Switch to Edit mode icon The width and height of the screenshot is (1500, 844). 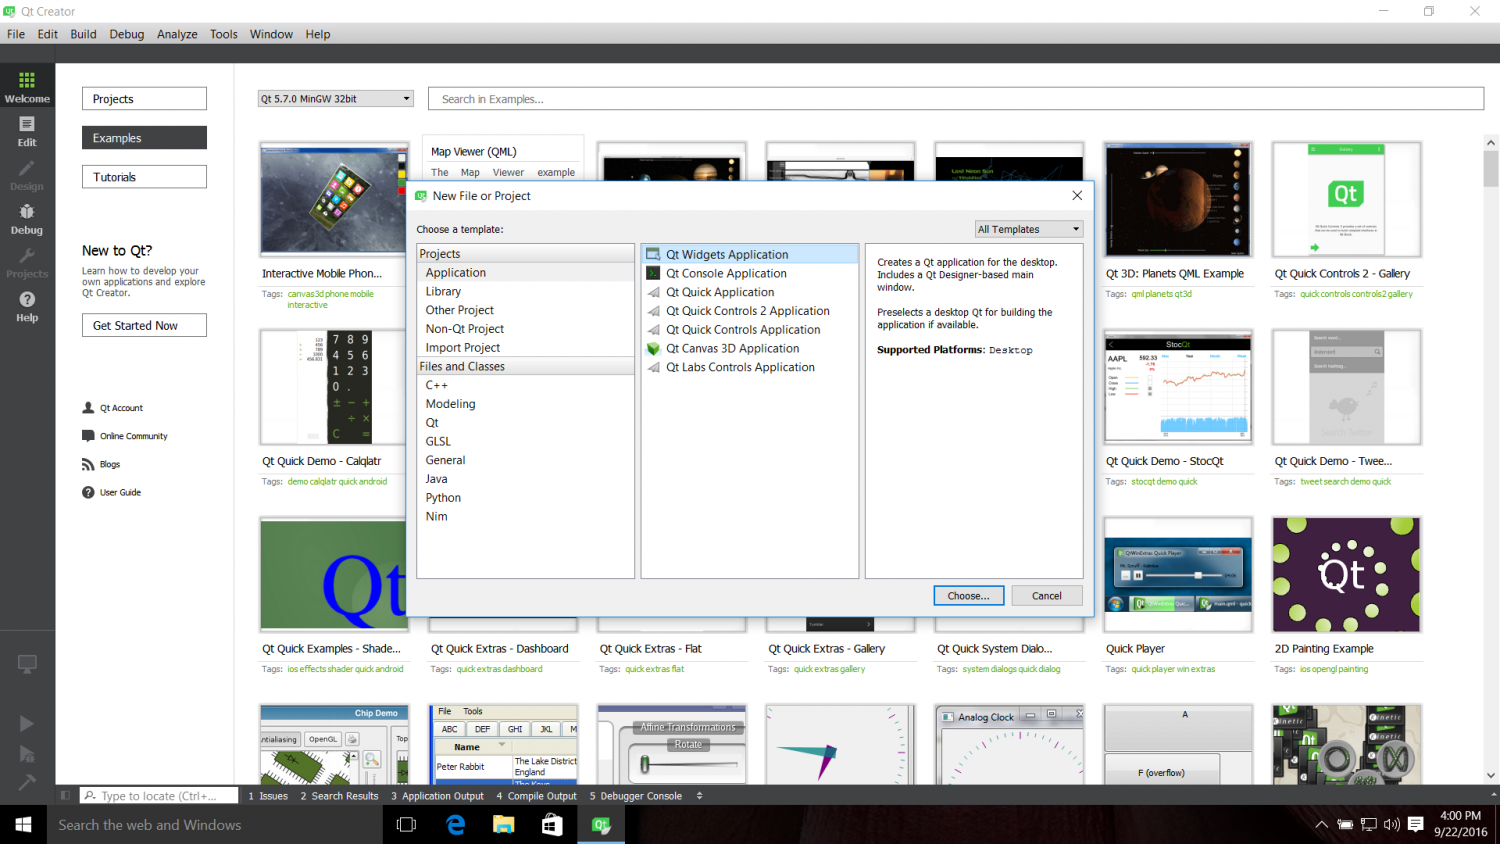point(27,130)
